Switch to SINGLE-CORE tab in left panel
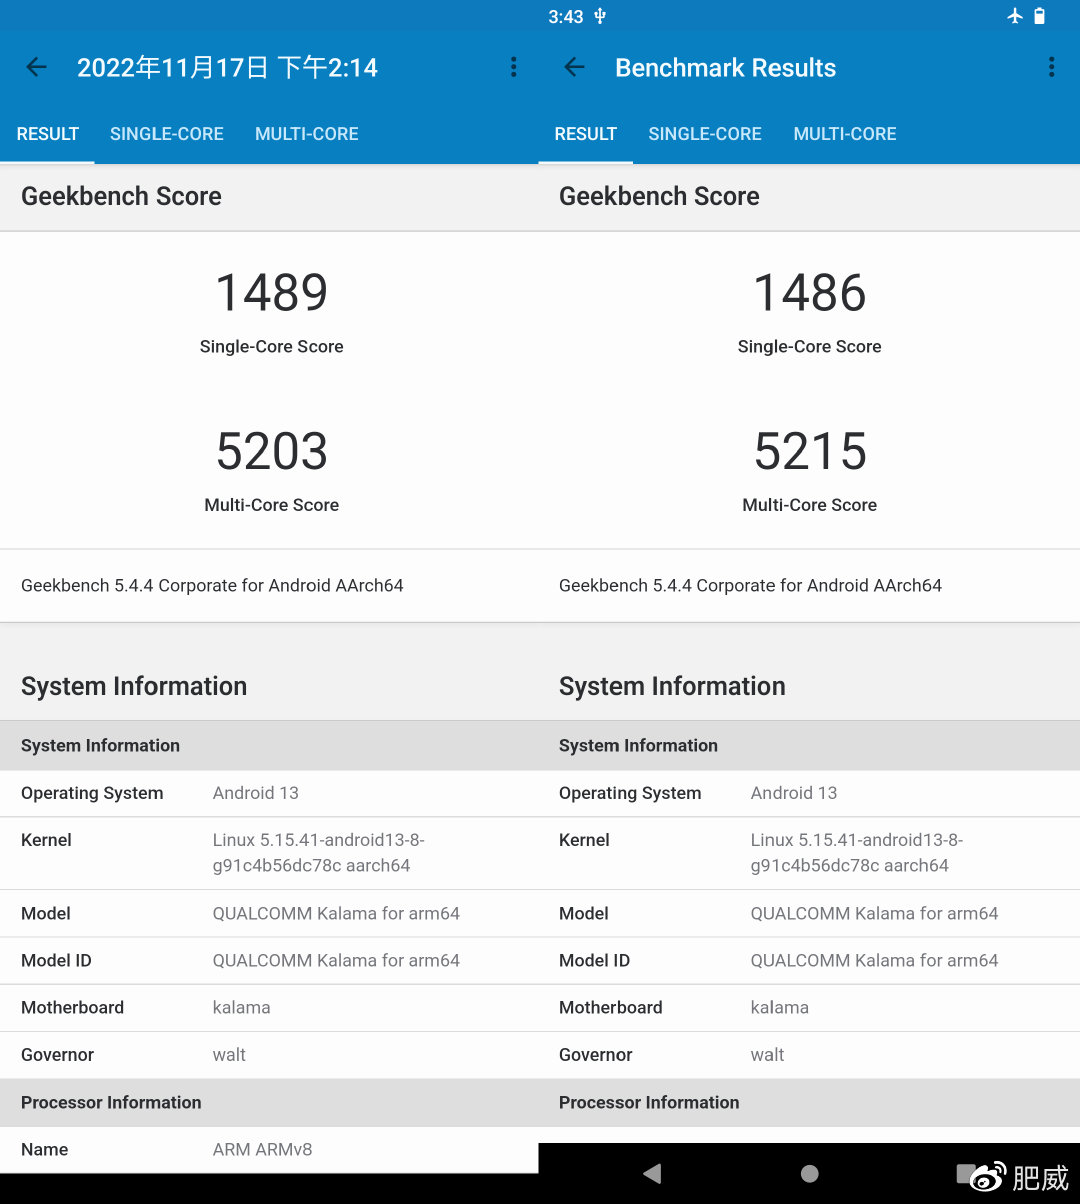 167,134
